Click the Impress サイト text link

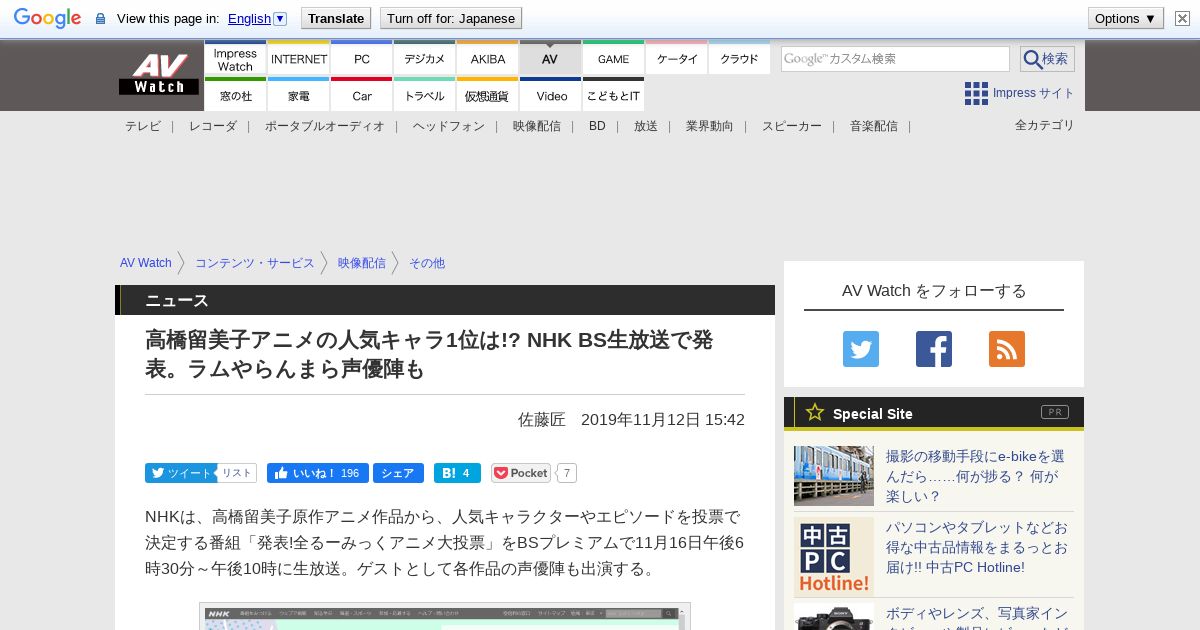click(x=1034, y=93)
